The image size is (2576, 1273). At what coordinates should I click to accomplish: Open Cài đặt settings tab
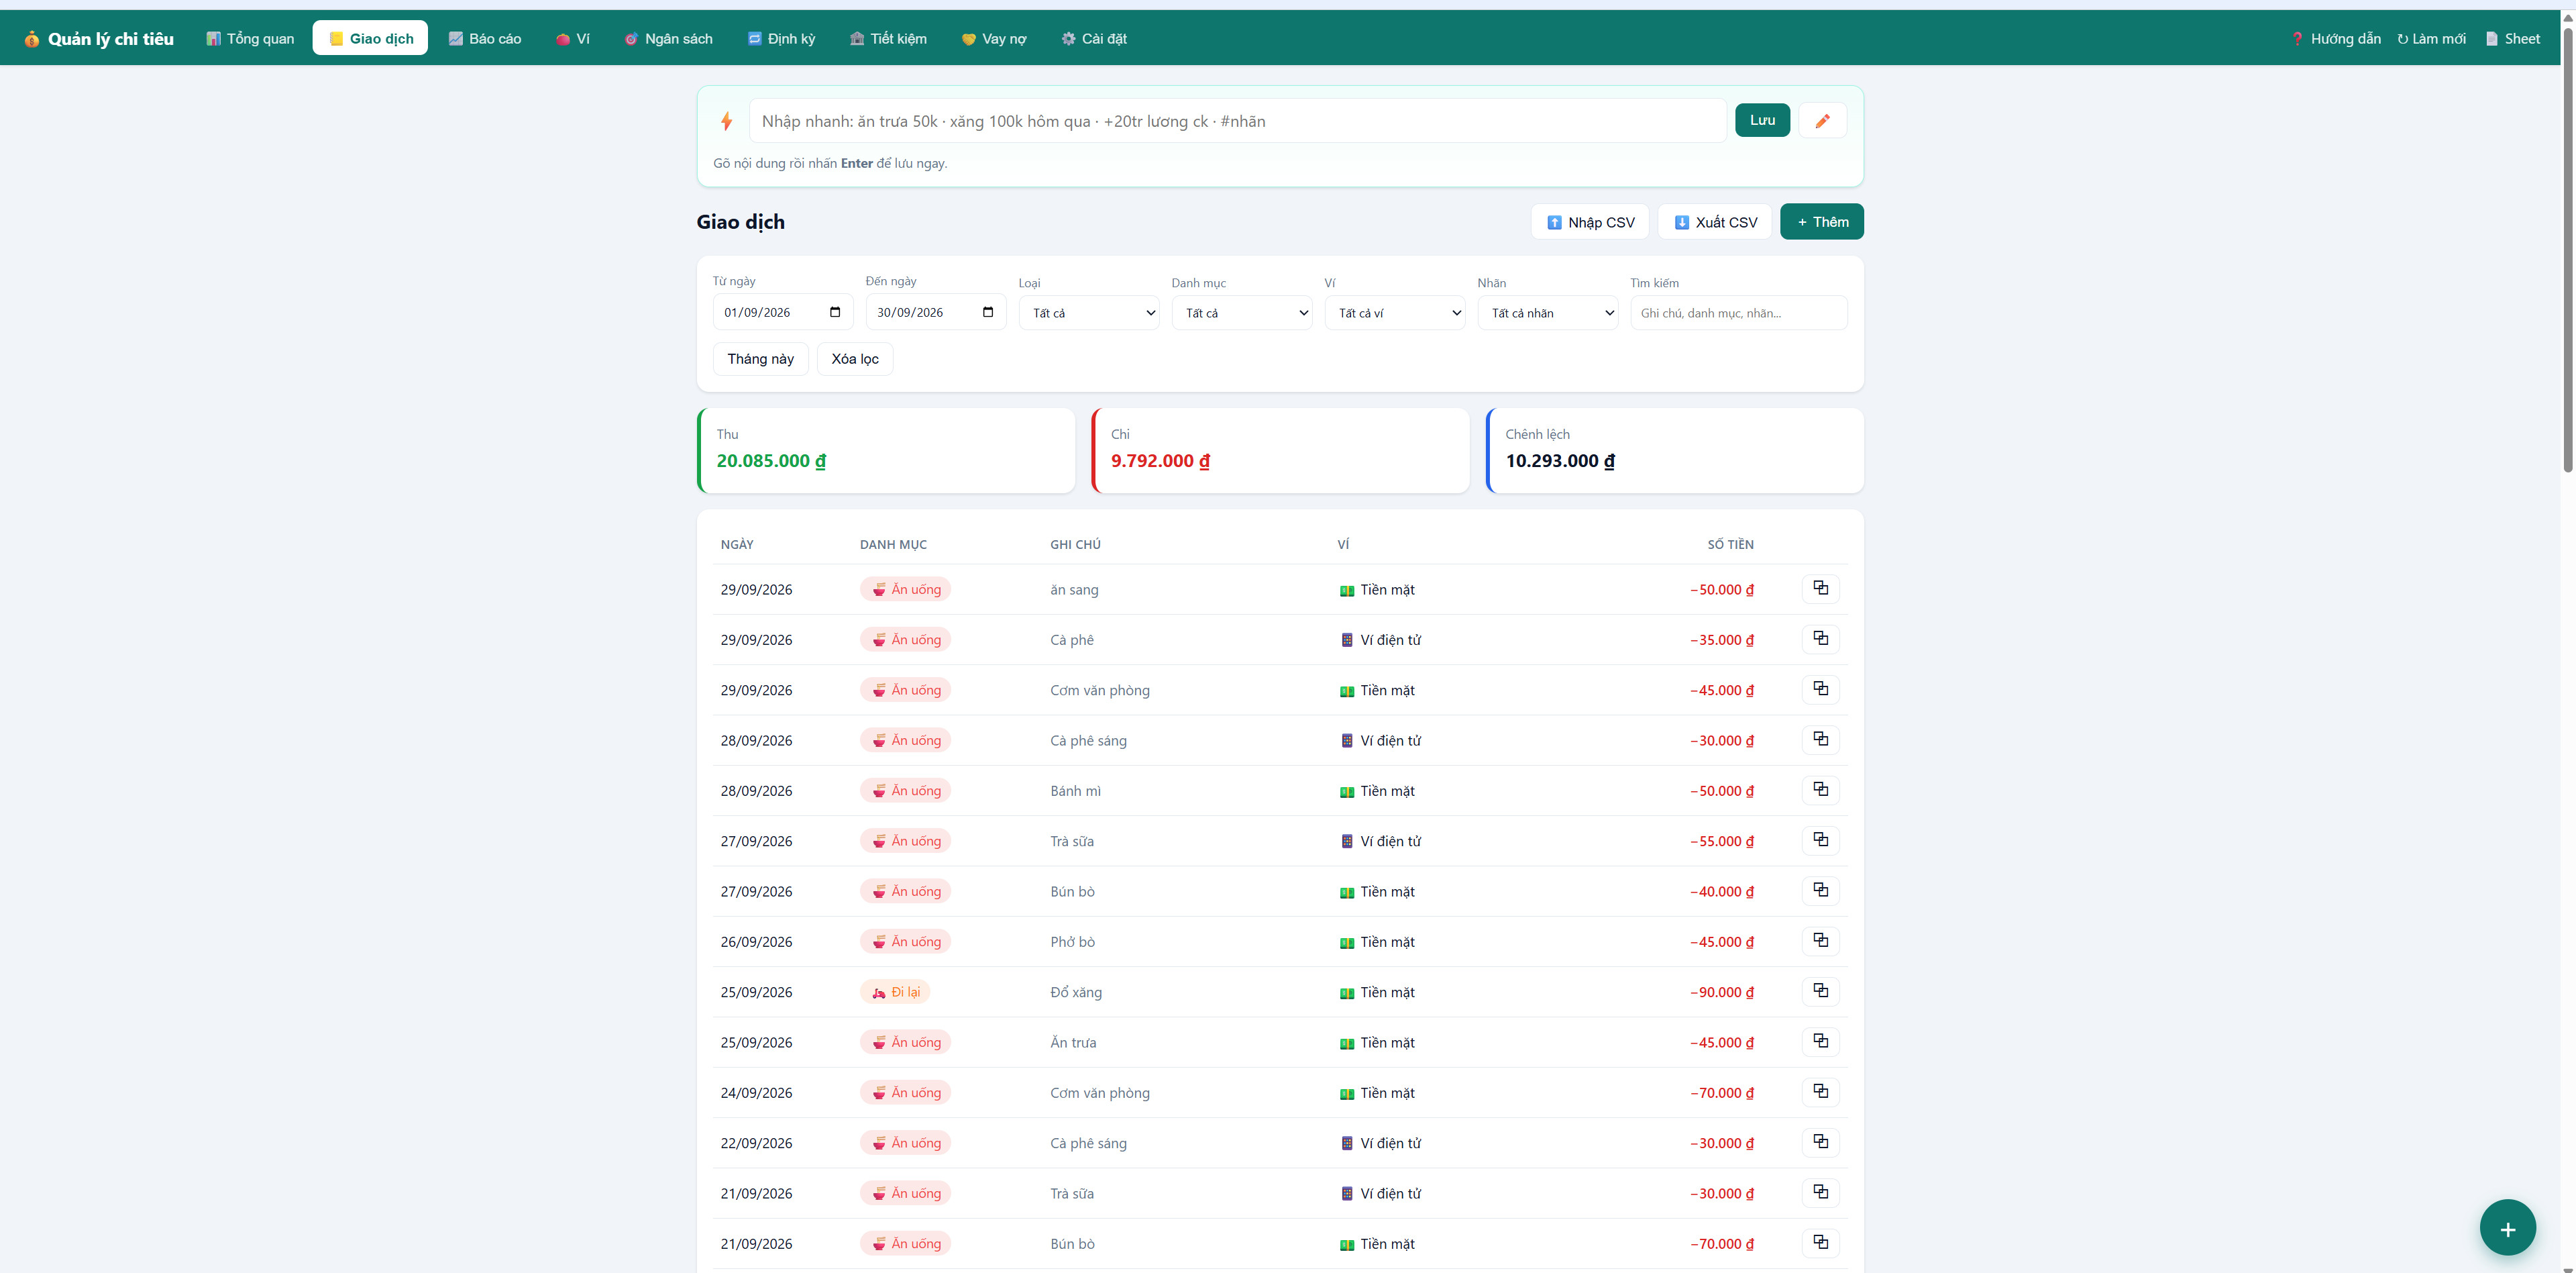tap(1094, 39)
